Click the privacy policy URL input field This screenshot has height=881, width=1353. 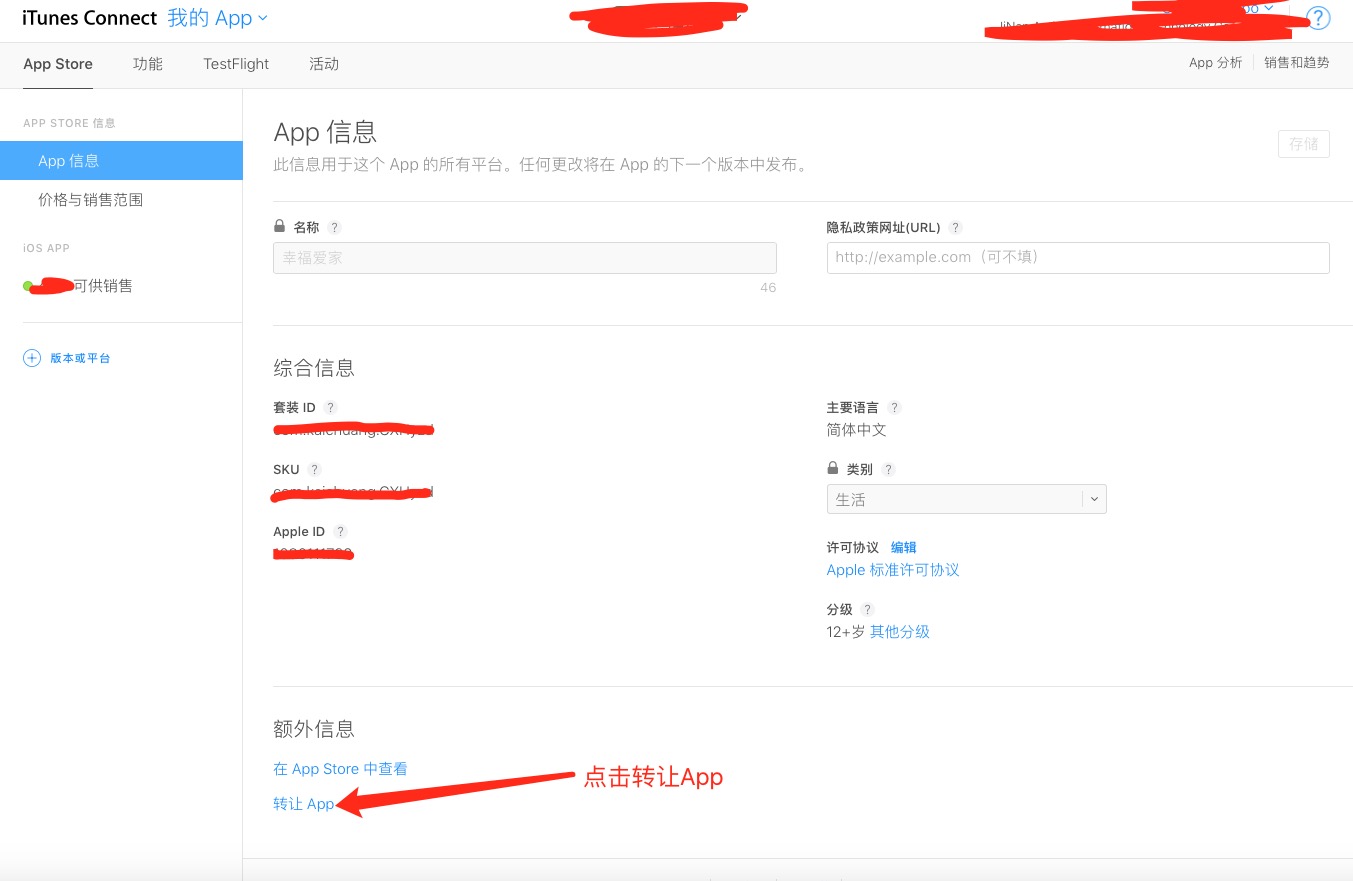[x=1078, y=257]
